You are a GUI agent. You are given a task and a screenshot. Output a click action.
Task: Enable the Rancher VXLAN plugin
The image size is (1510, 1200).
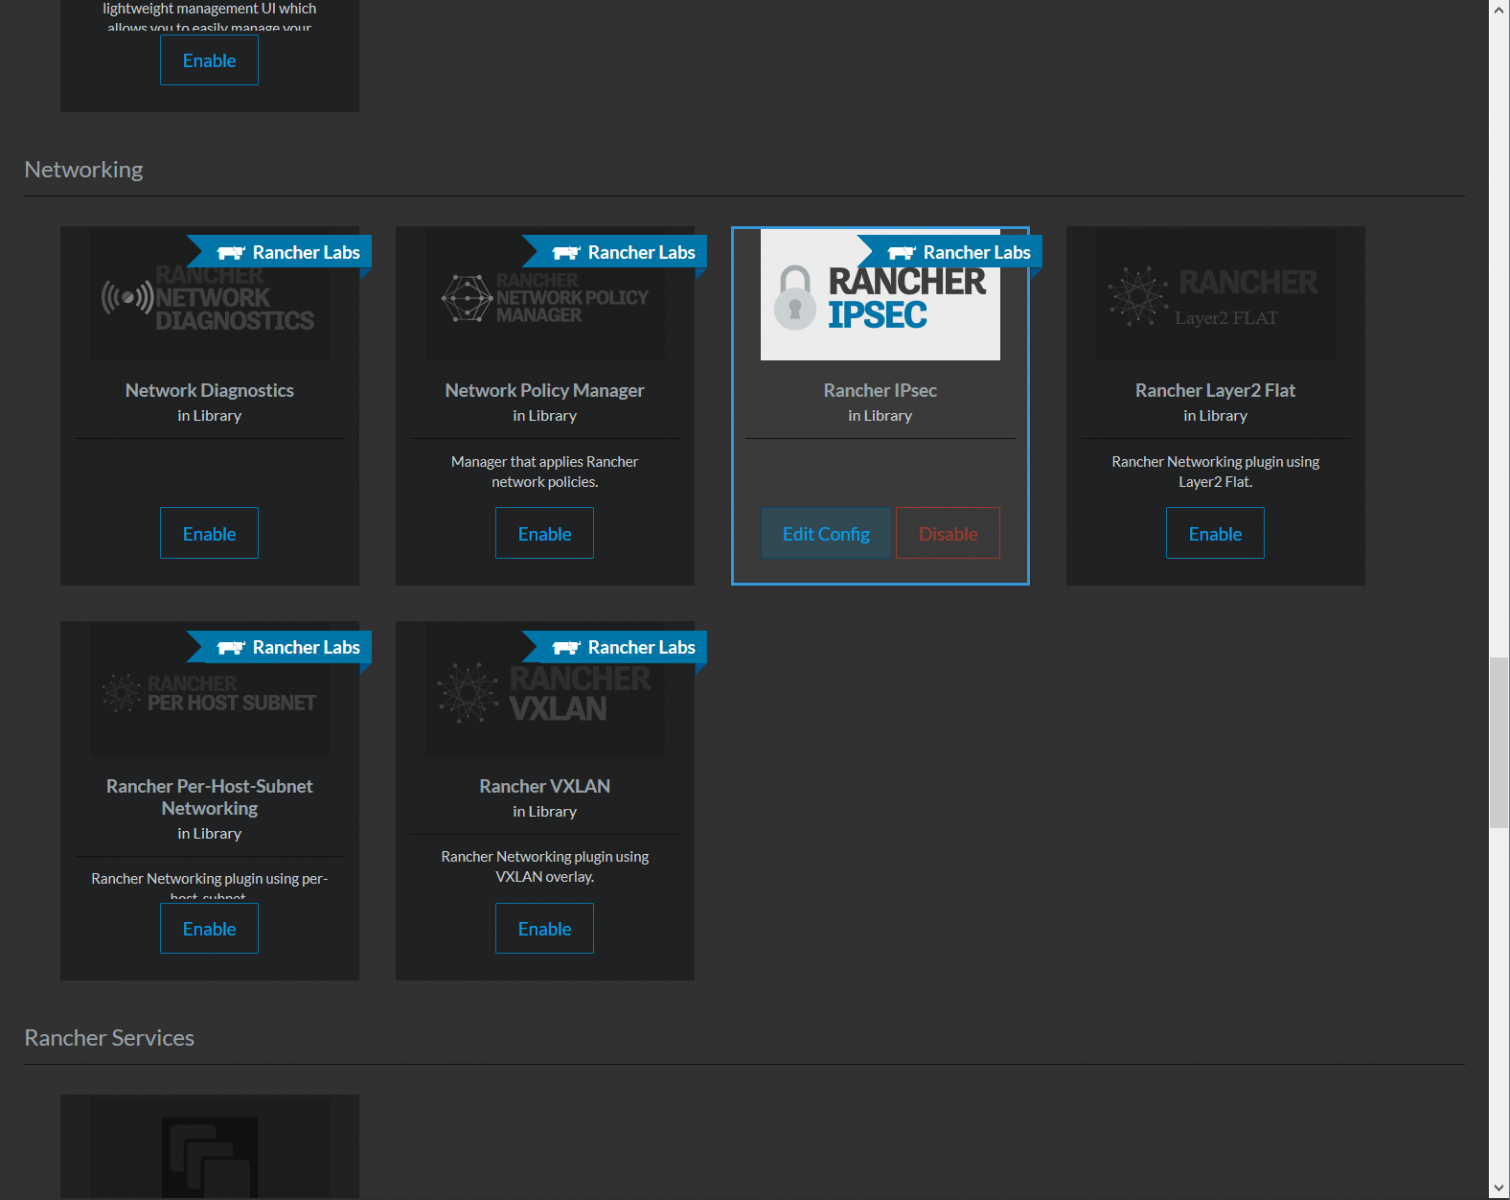pos(544,928)
